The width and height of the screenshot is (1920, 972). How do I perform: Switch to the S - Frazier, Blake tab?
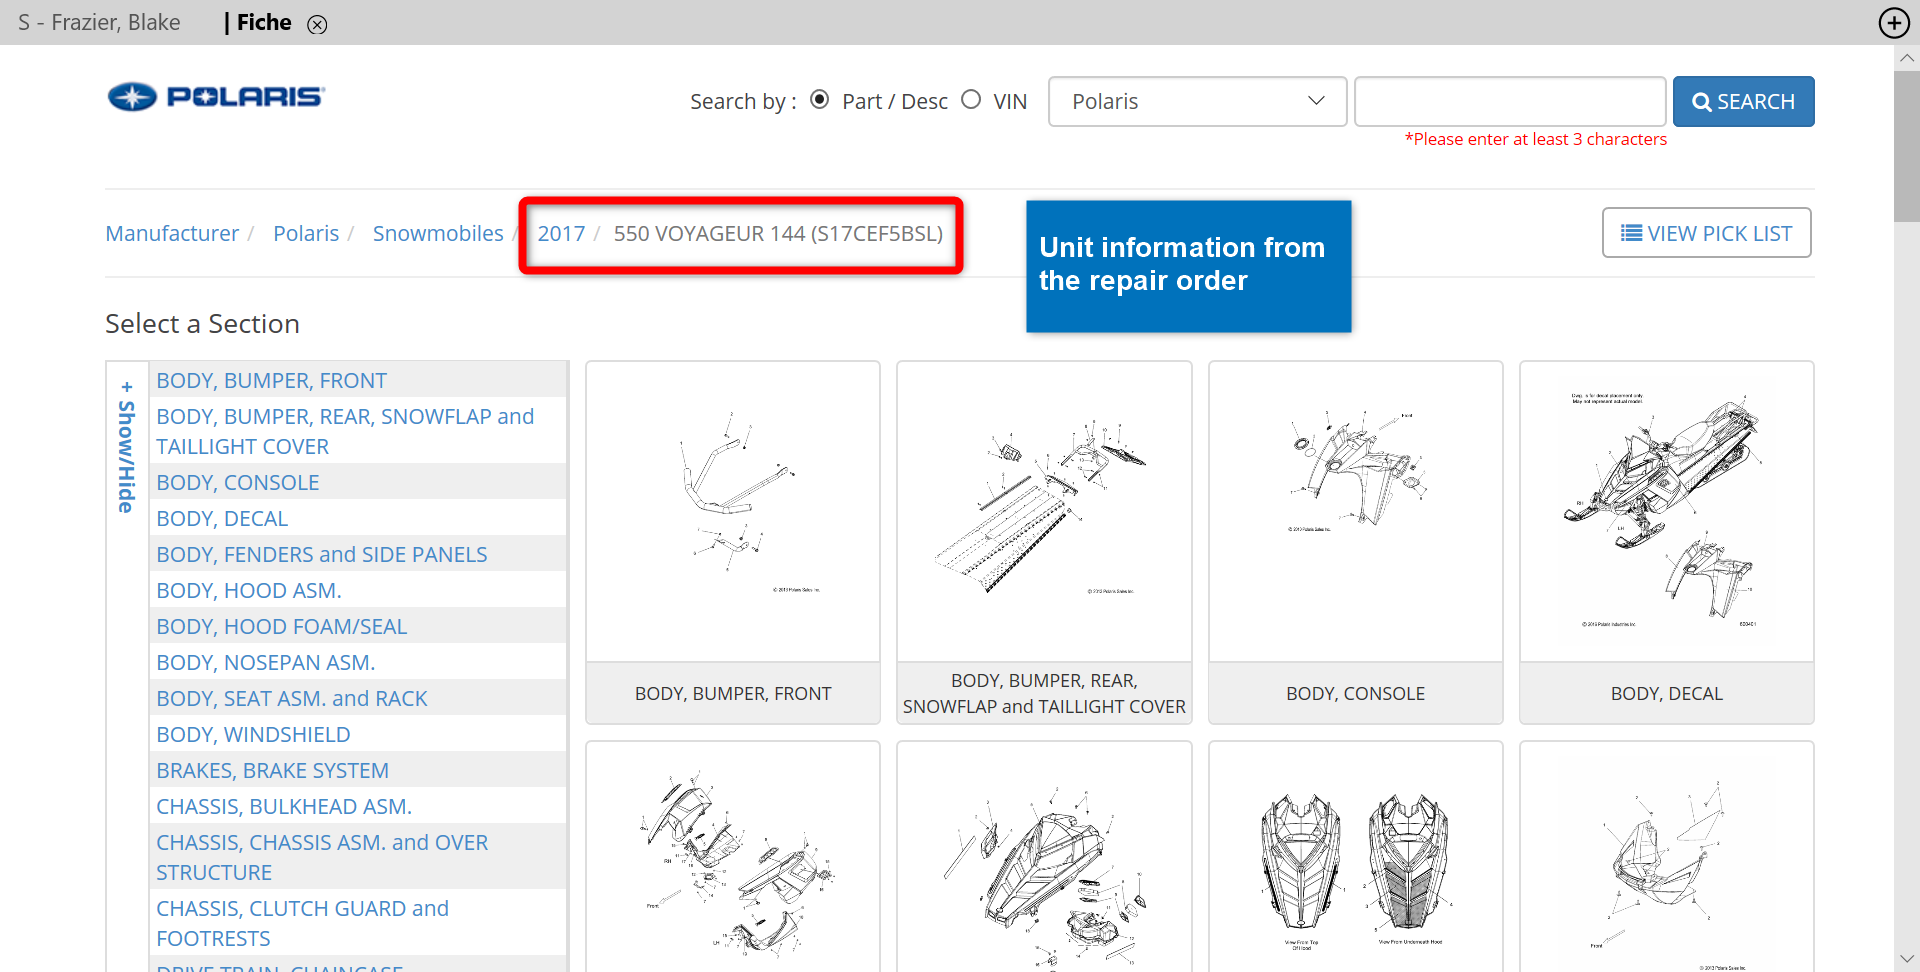tap(99, 22)
